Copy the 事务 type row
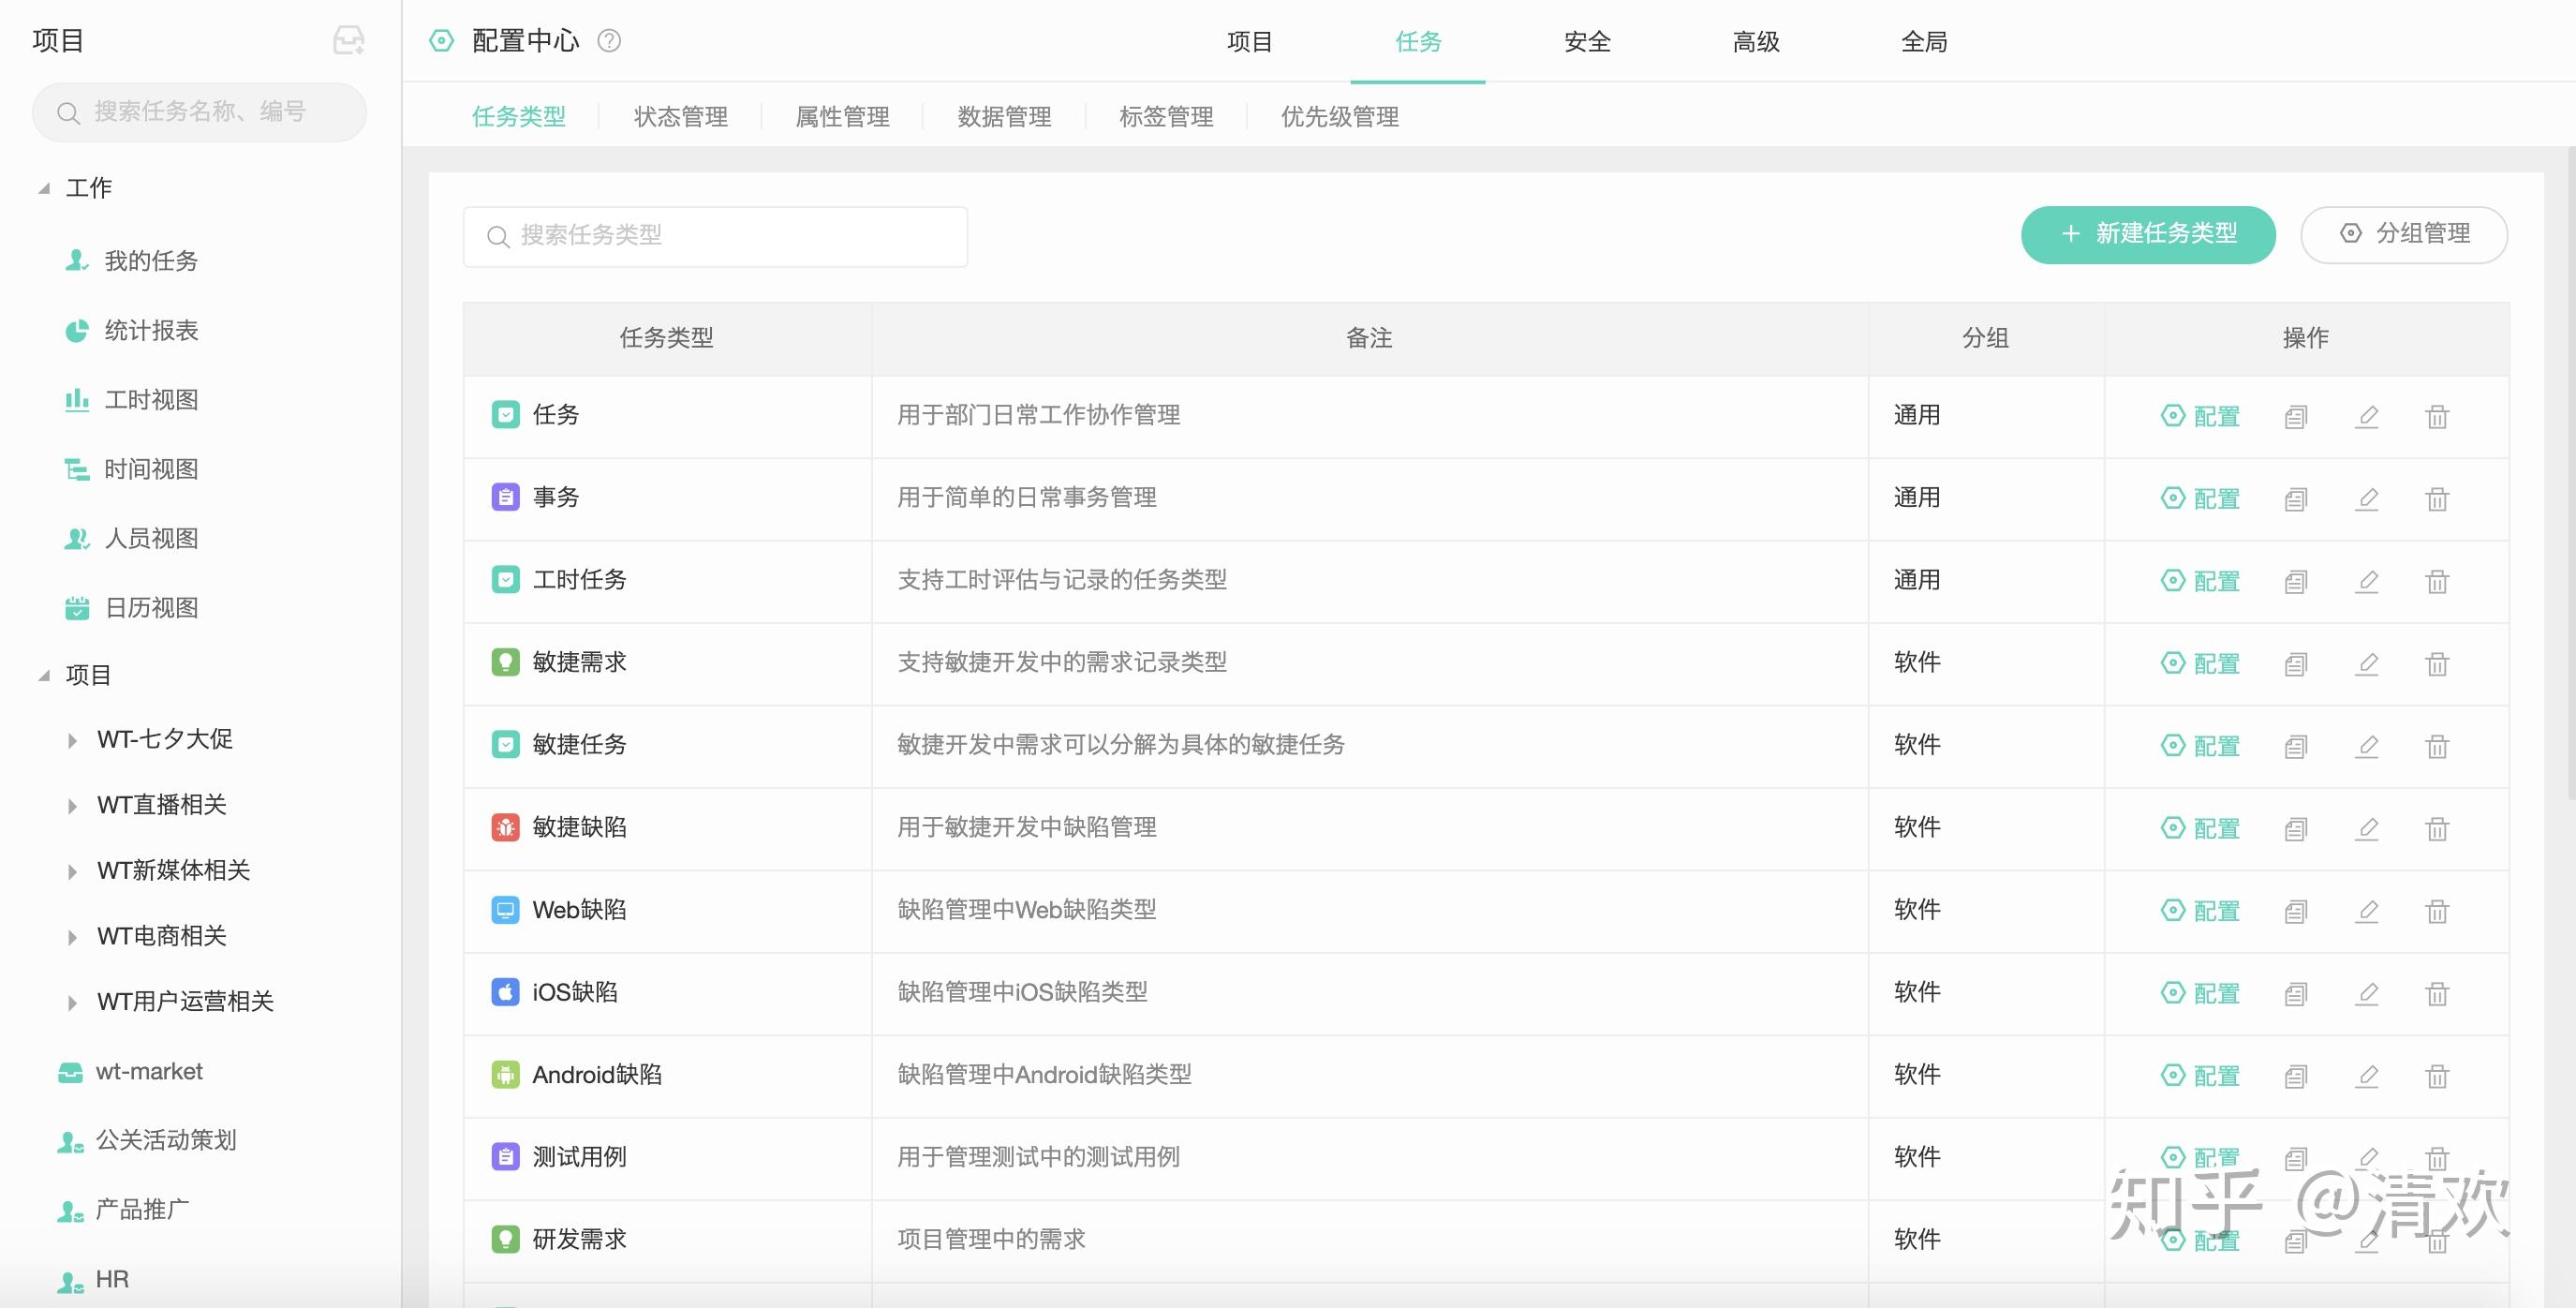Screen dimensions: 2576x1308 [2296, 498]
